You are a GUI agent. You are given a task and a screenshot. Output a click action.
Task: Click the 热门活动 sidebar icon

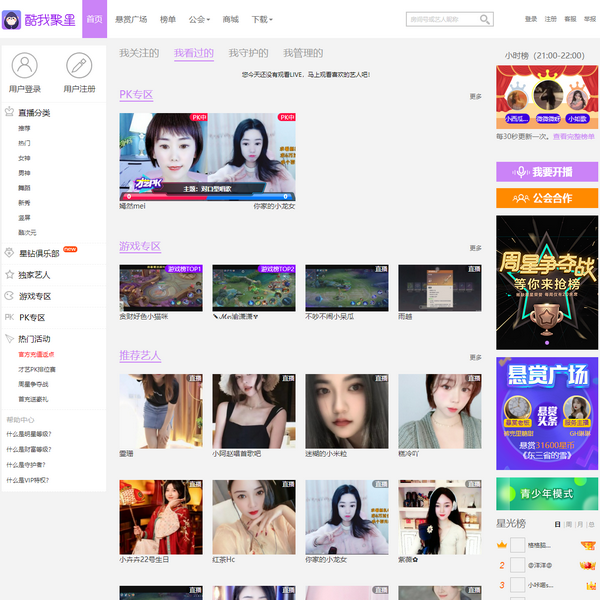10,339
